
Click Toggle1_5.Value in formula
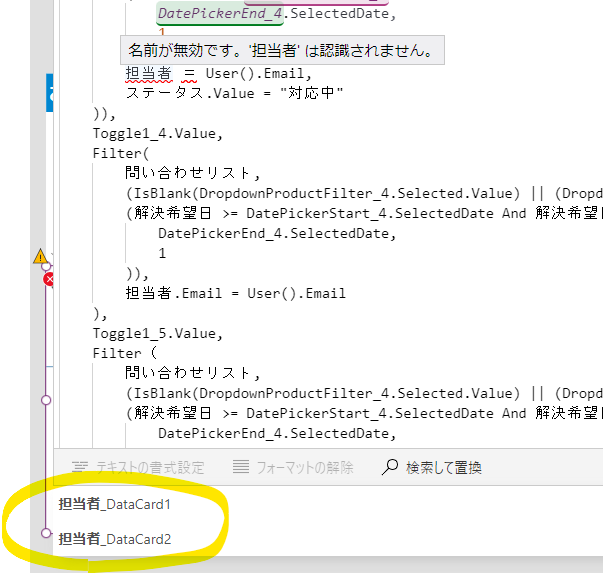[x=158, y=333]
